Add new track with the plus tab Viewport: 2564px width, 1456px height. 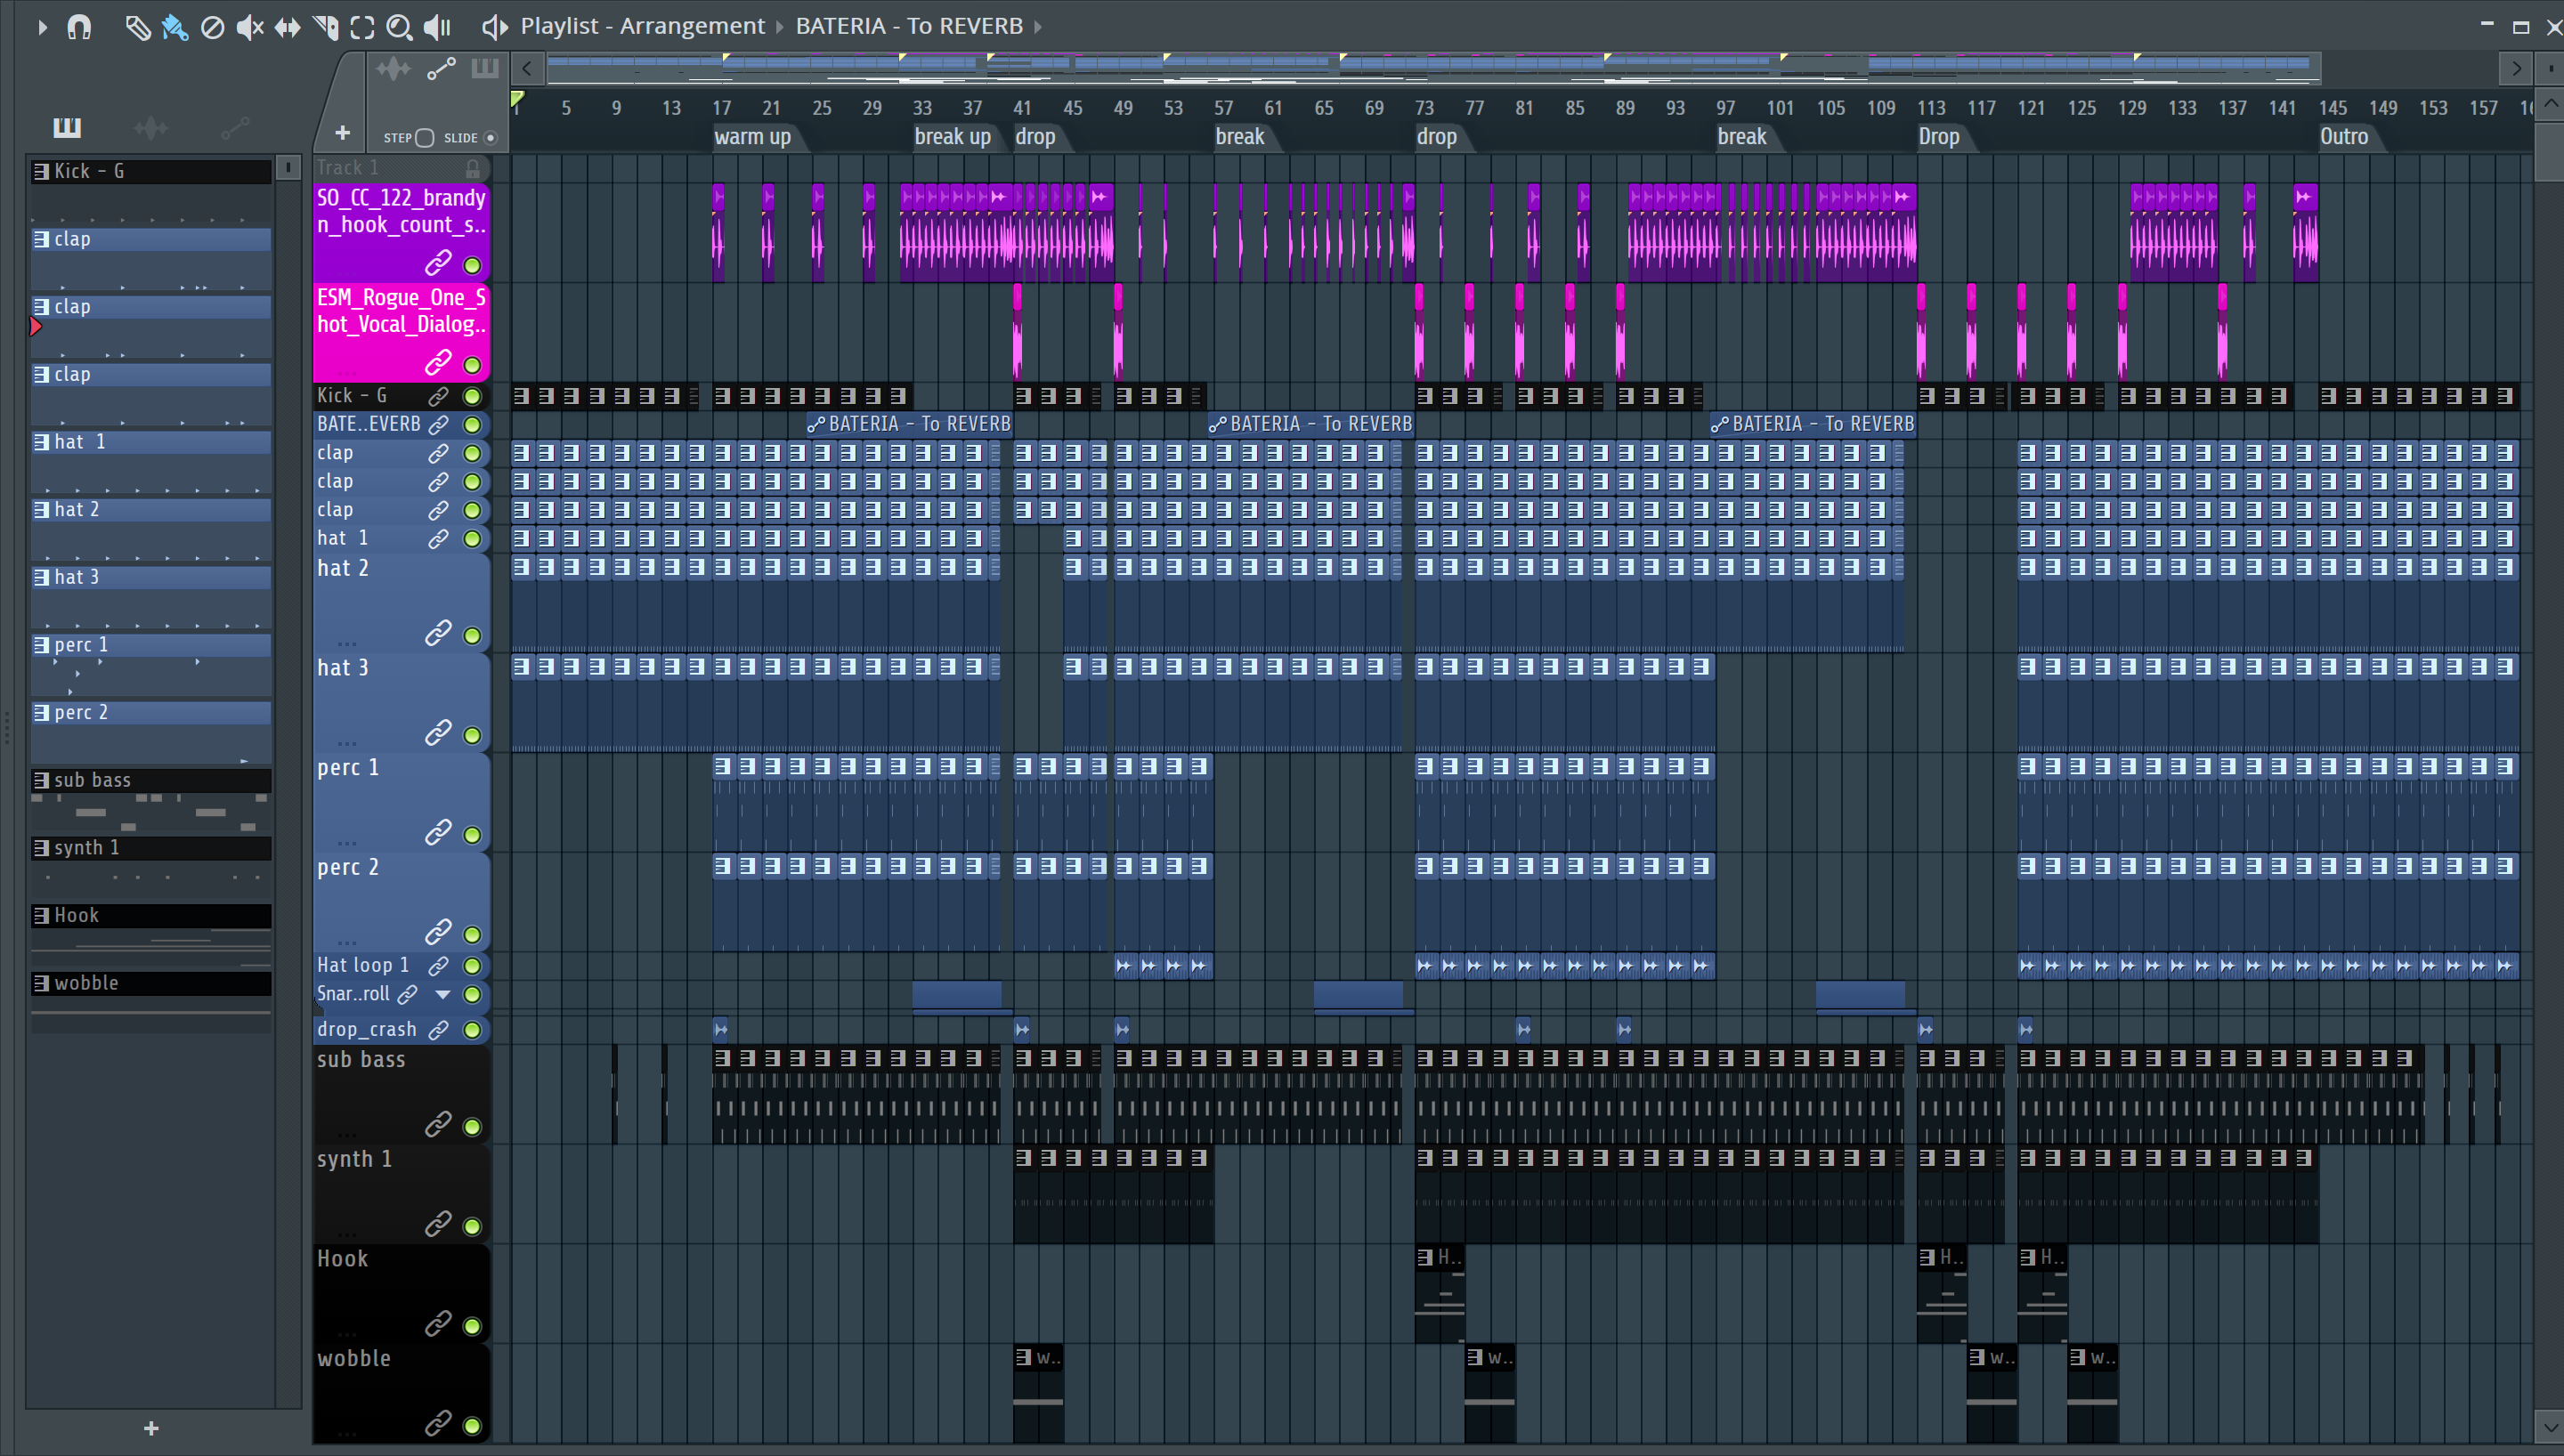pyautogui.click(x=342, y=132)
